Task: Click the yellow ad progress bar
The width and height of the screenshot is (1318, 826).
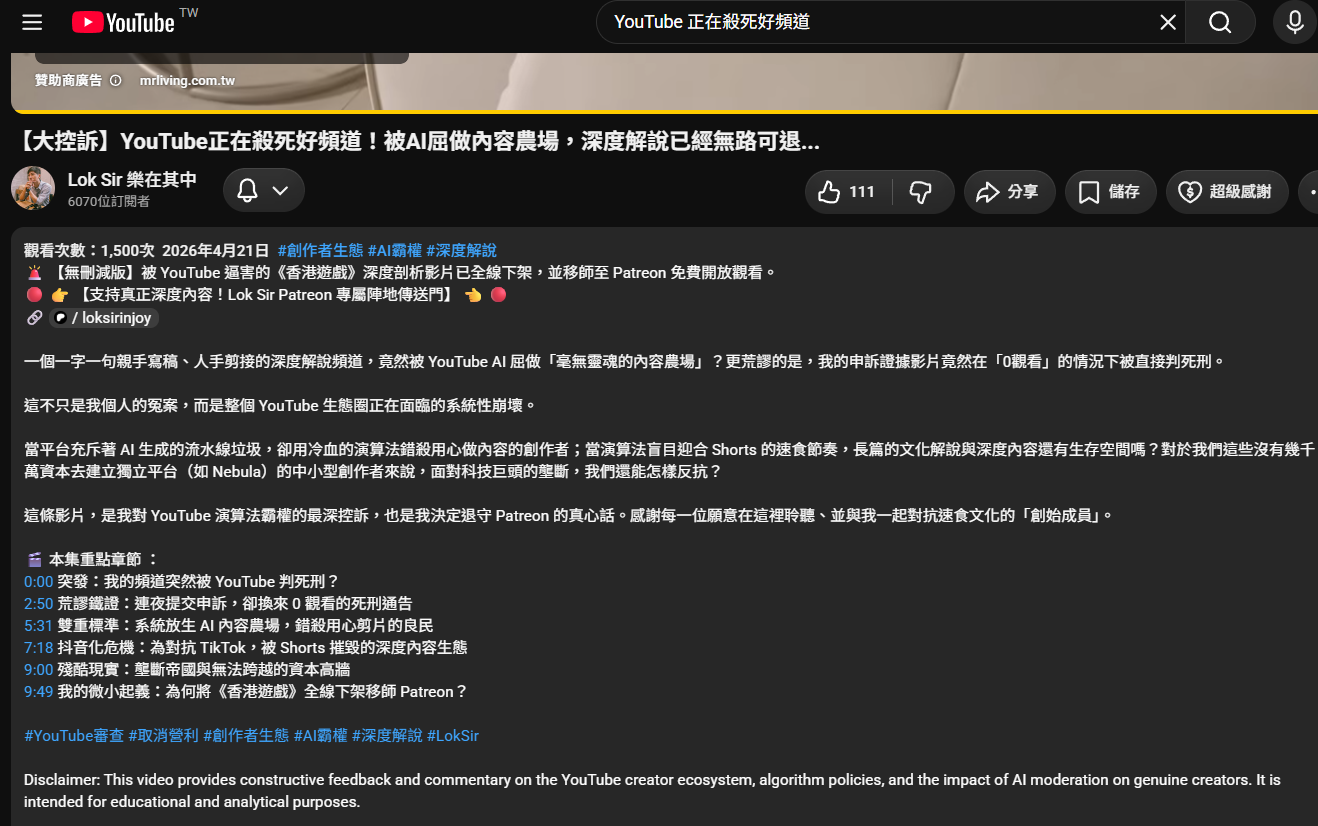Action: [x=664, y=111]
